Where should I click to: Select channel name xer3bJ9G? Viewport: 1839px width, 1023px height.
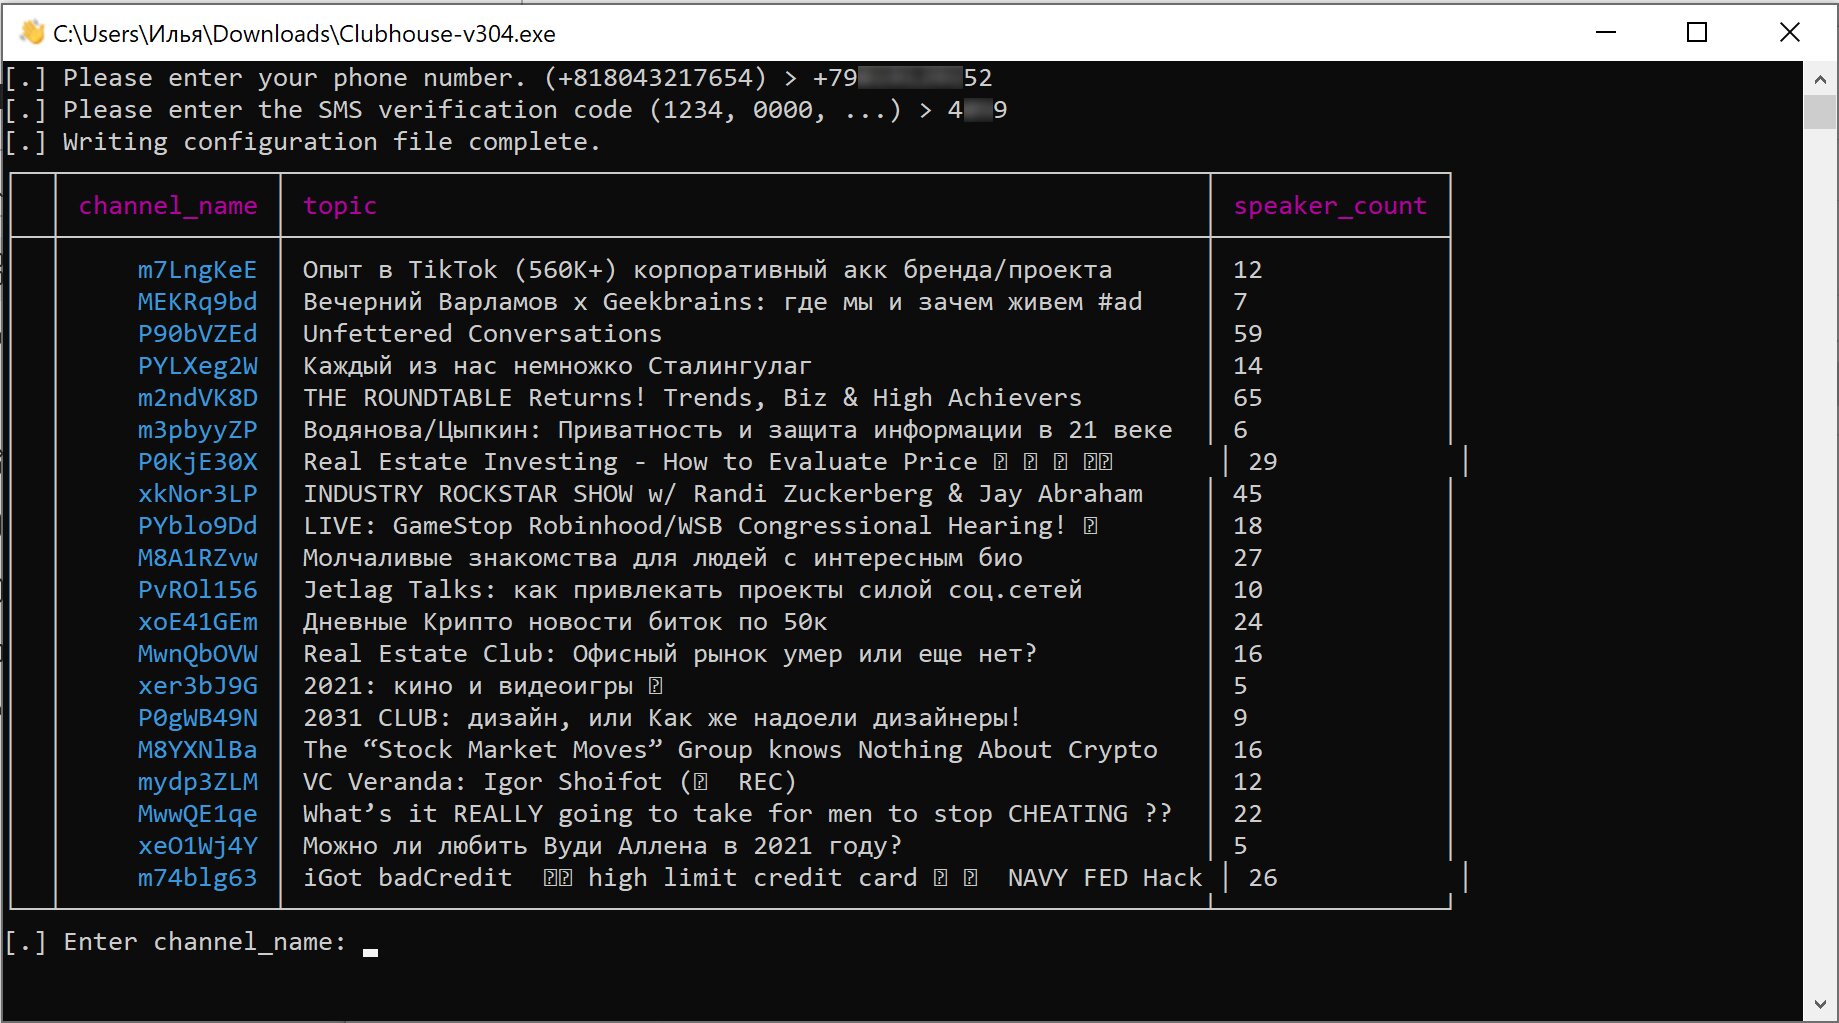(198, 686)
